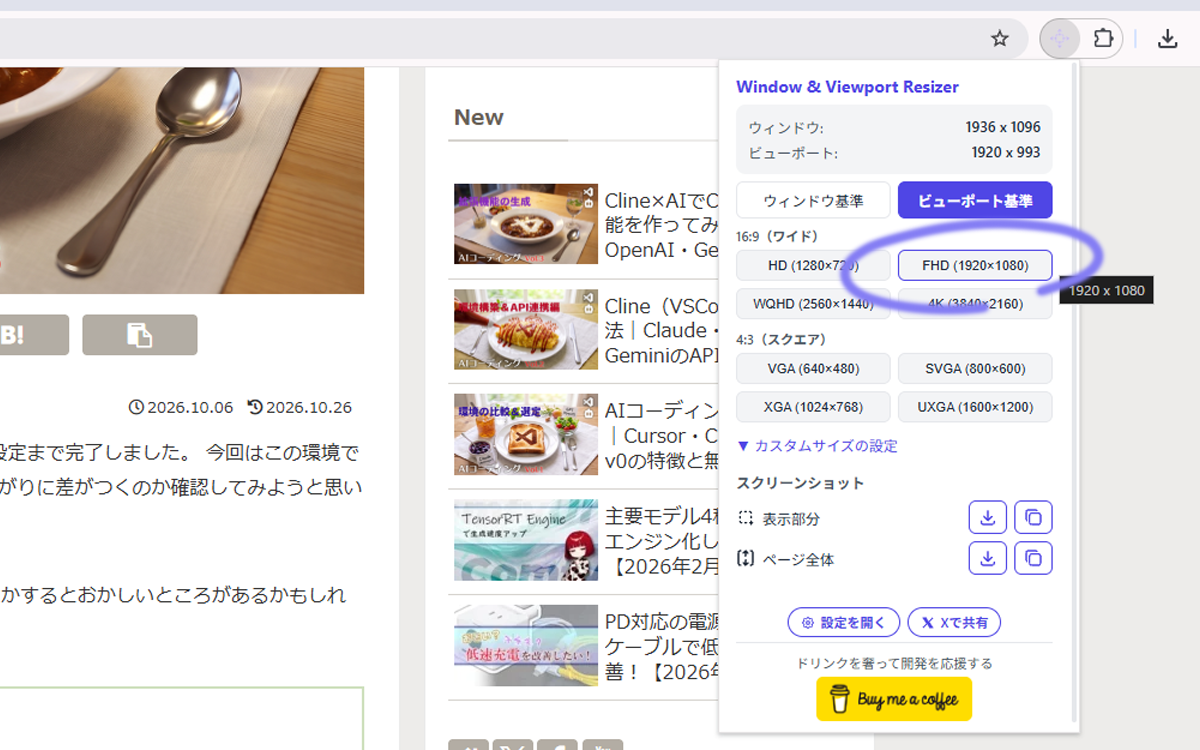Select the VGA (640×480) preset
The image size is (1200, 750).
click(813, 368)
